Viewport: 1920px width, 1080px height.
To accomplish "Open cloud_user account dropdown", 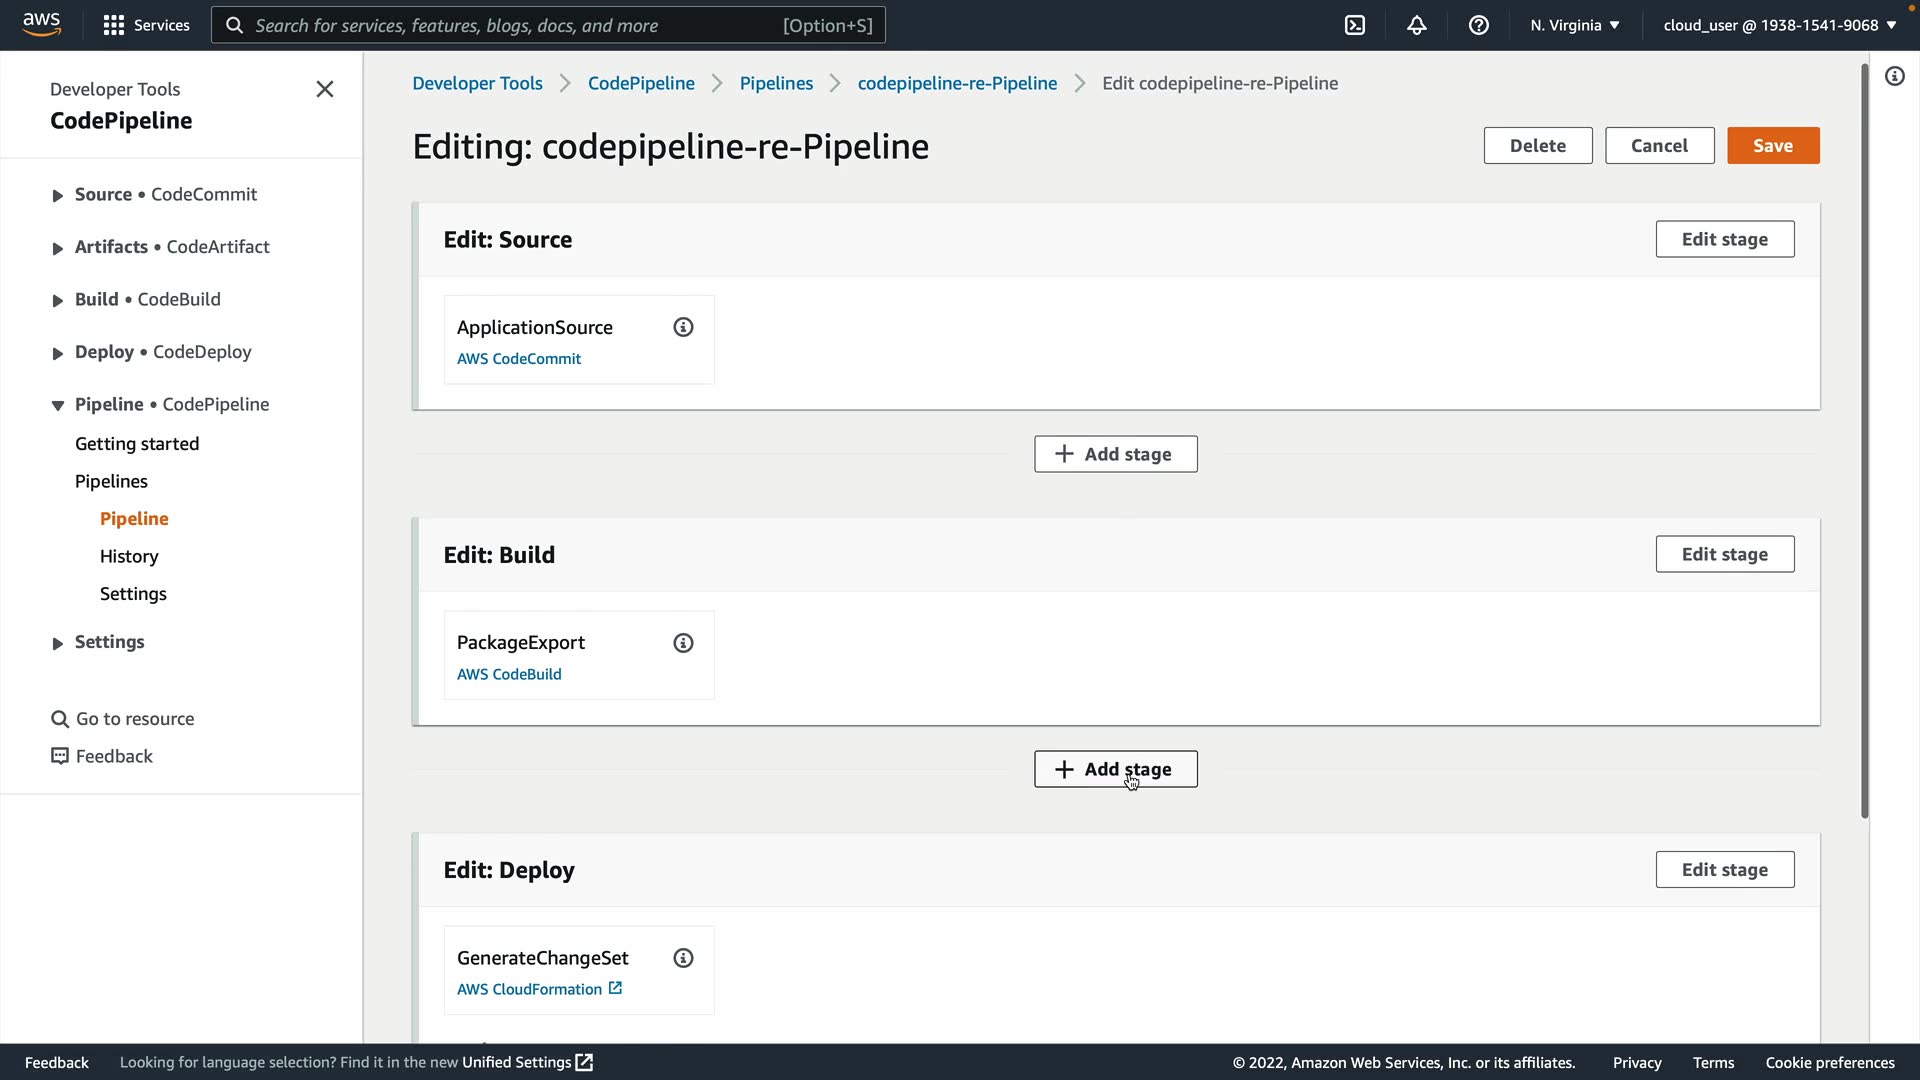I will [1780, 25].
